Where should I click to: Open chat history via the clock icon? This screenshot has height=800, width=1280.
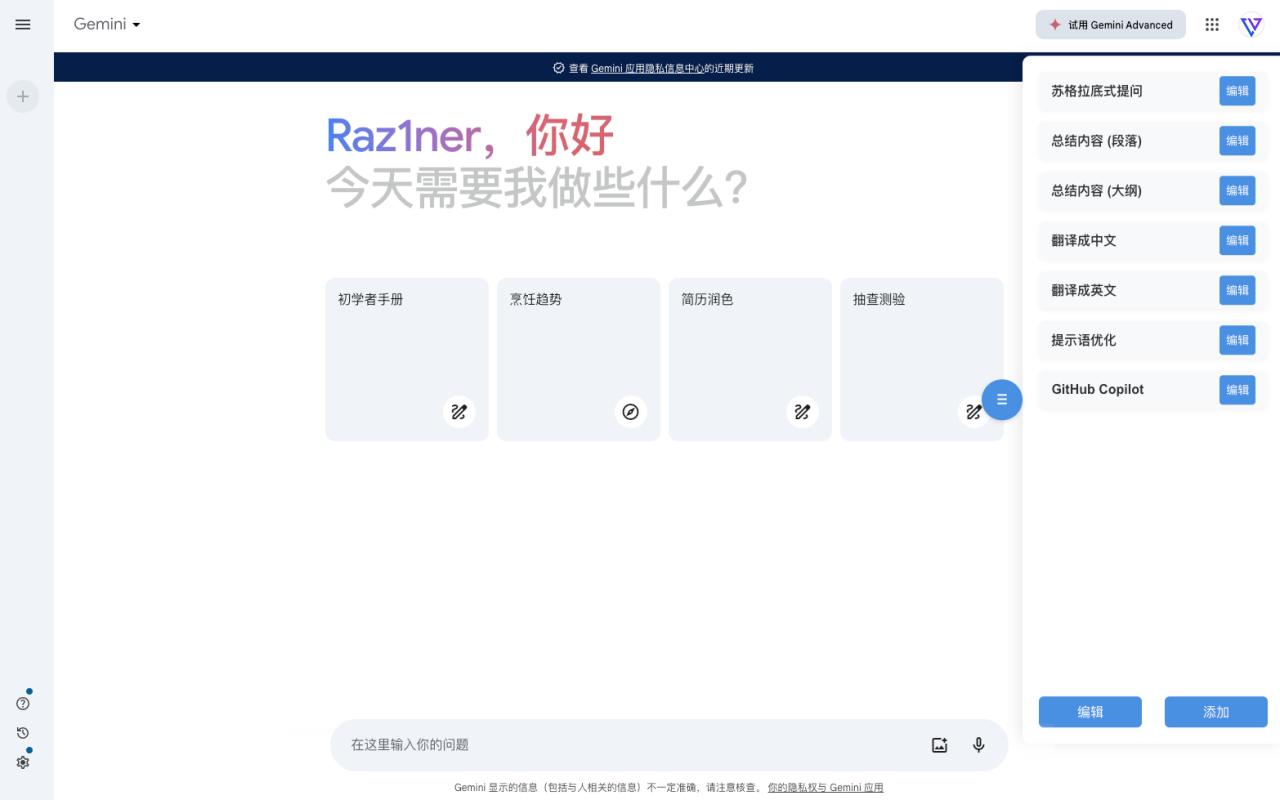(x=22, y=732)
